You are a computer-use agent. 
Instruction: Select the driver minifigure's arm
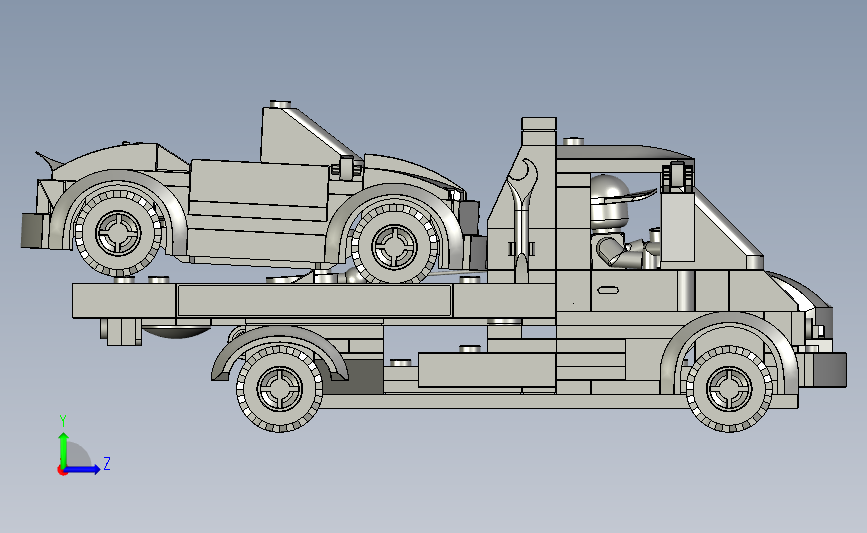coord(619,252)
